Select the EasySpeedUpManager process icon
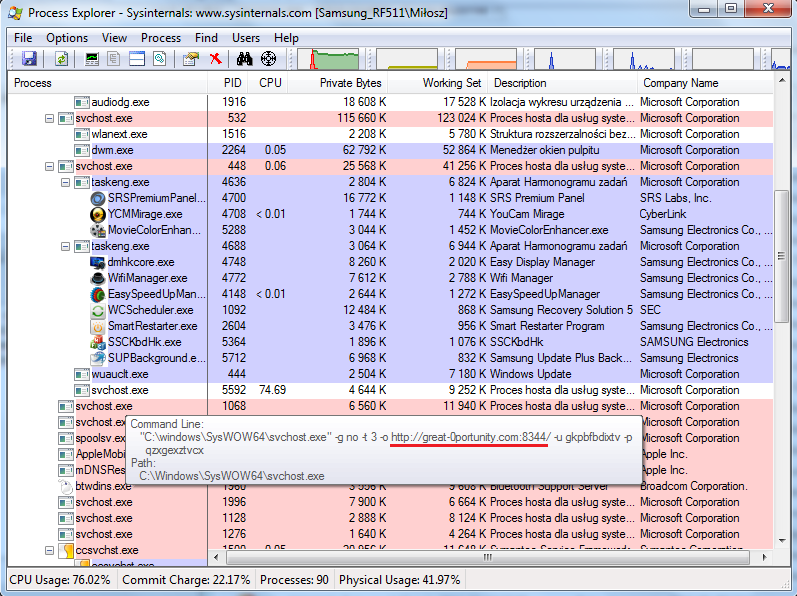The width and height of the screenshot is (797, 596). 98,294
